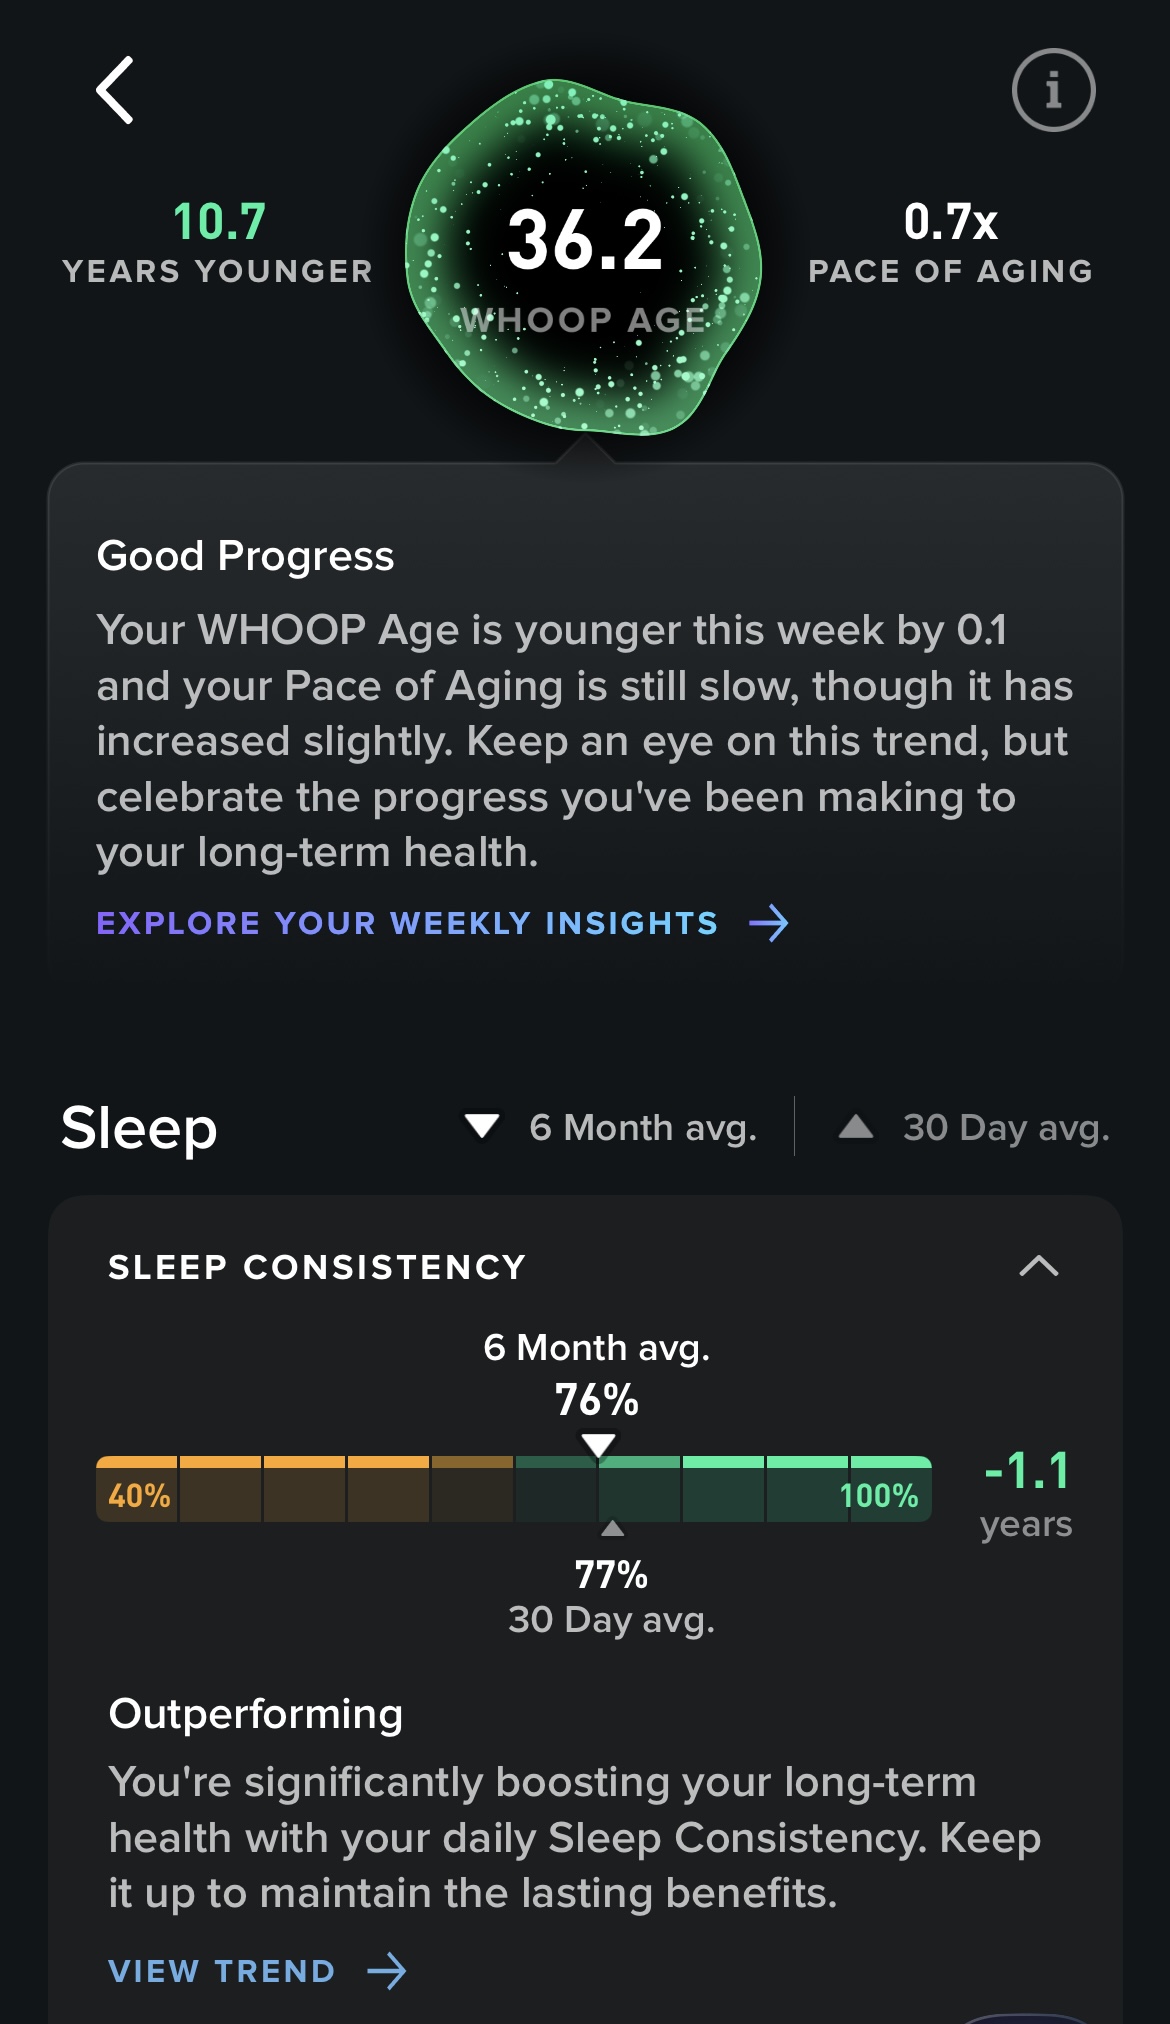Tap the 30 Day avg. up-triangle legend icon

(856, 1127)
